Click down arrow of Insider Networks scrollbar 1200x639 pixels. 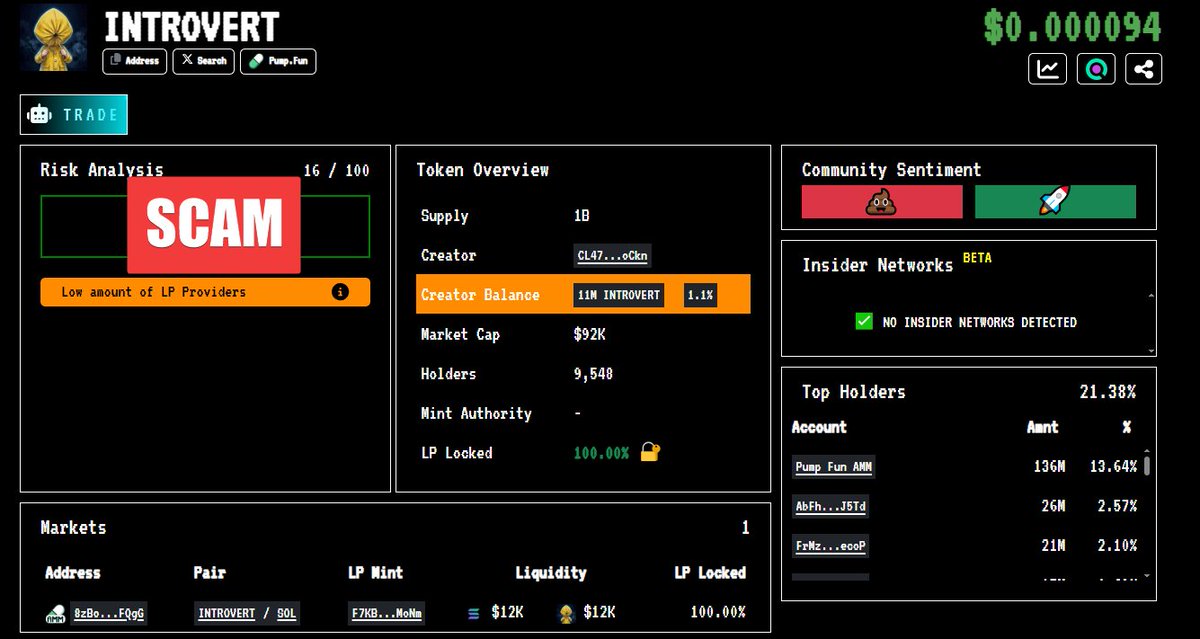coord(1150,349)
